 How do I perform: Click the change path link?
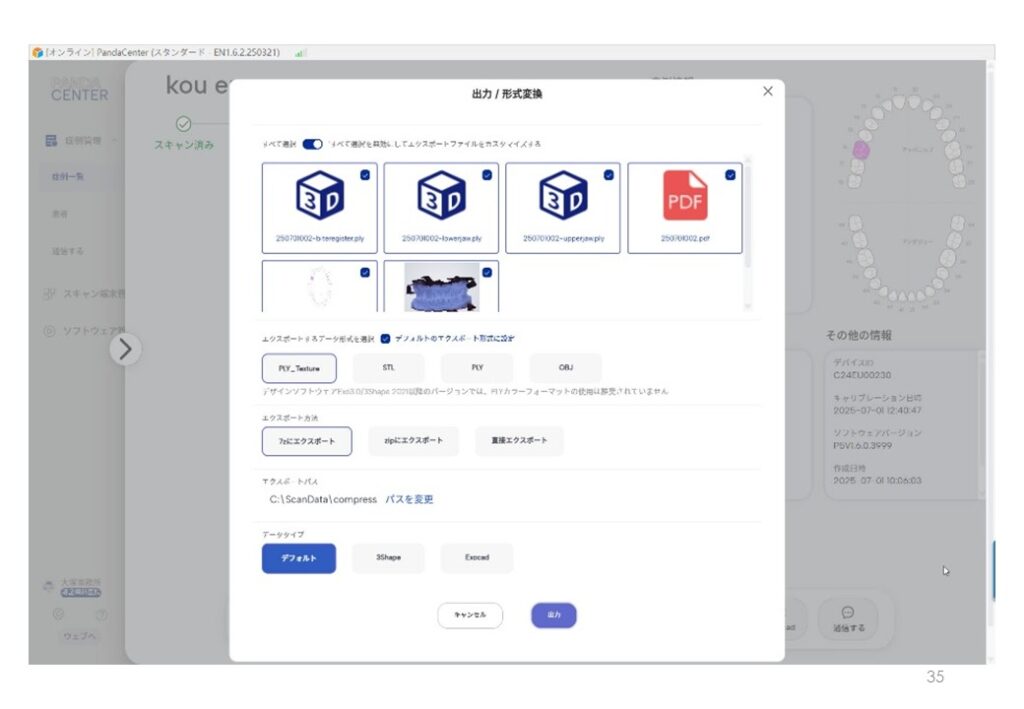click(409, 499)
